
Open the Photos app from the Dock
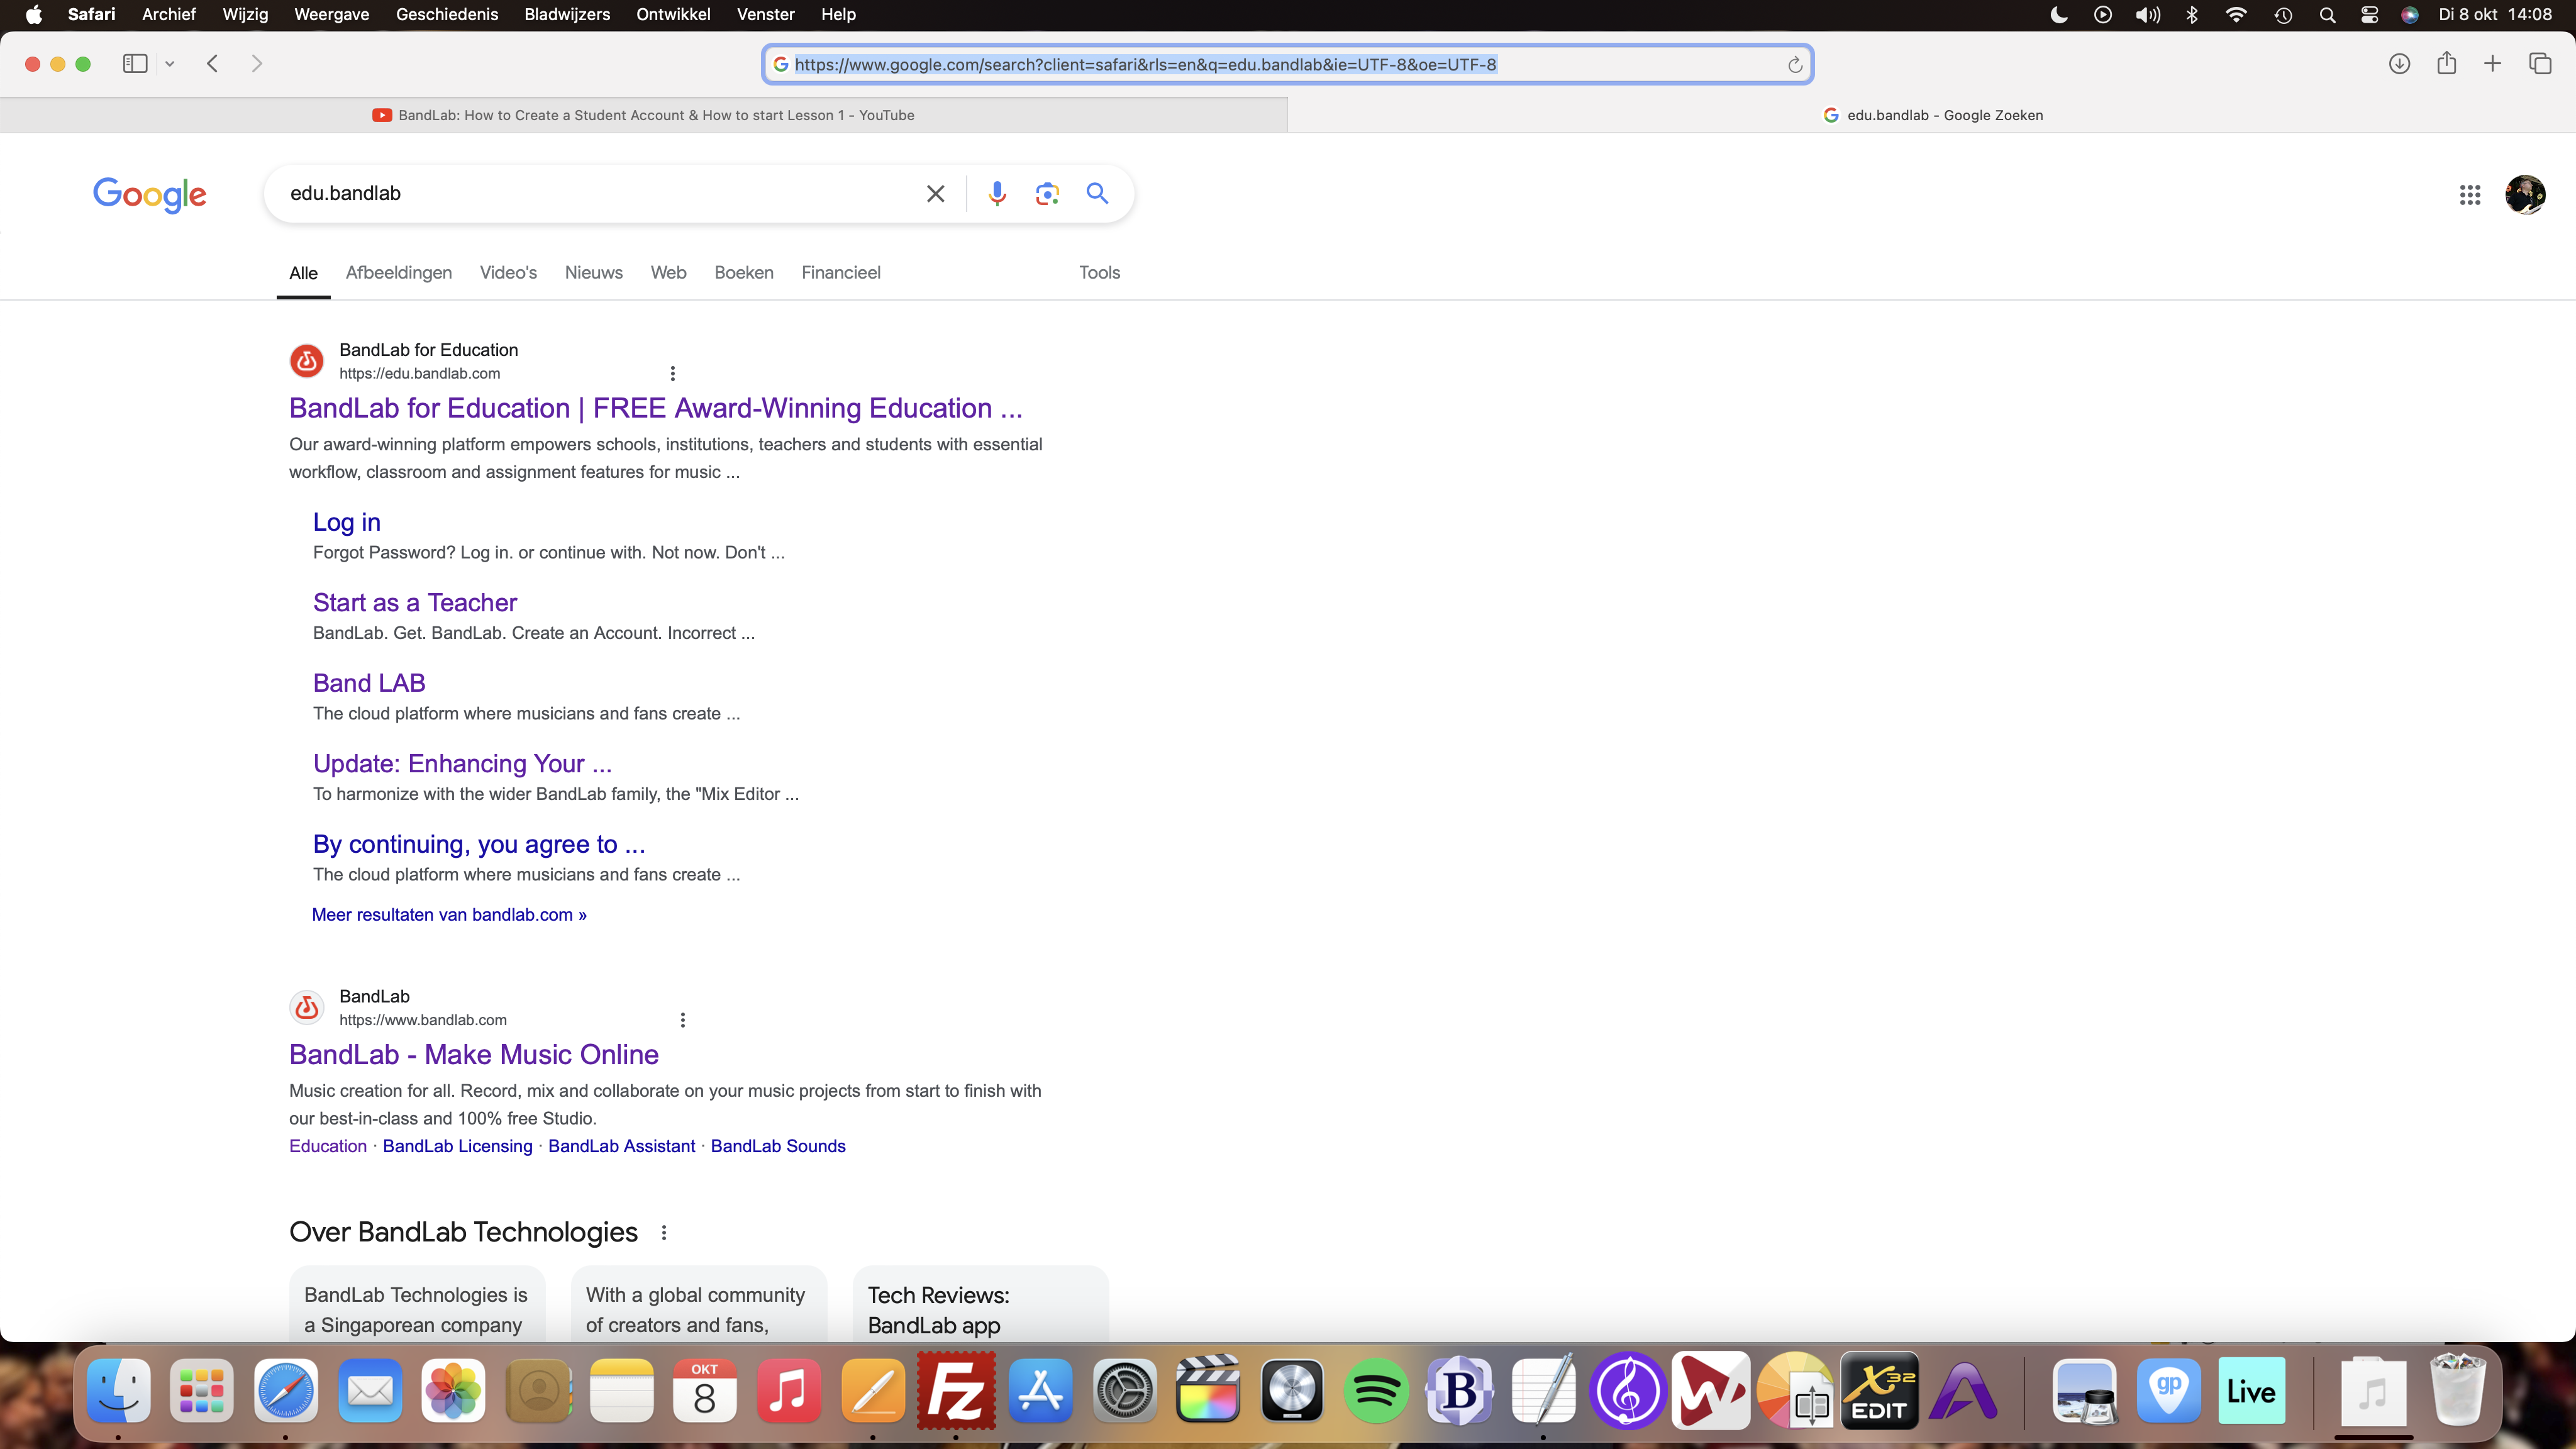[453, 1390]
